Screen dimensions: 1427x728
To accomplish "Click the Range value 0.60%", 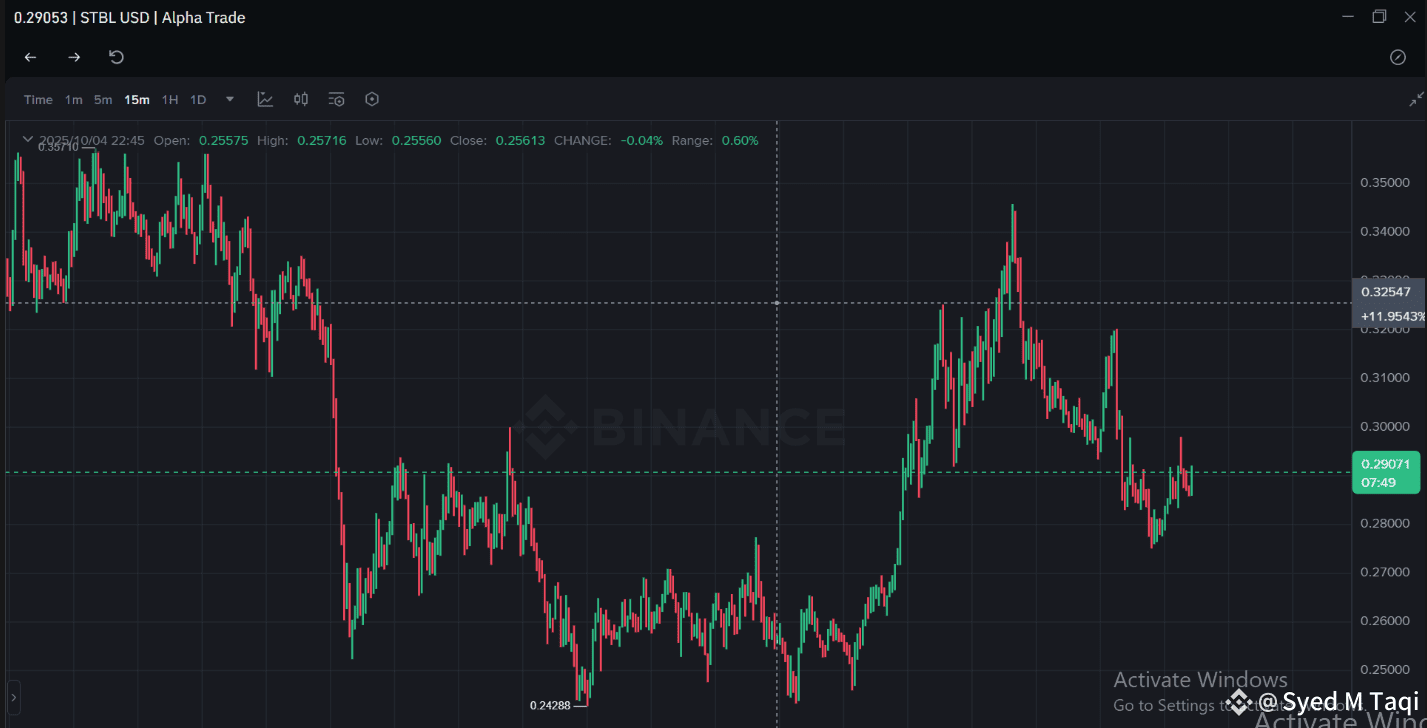I will pyautogui.click(x=738, y=140).
